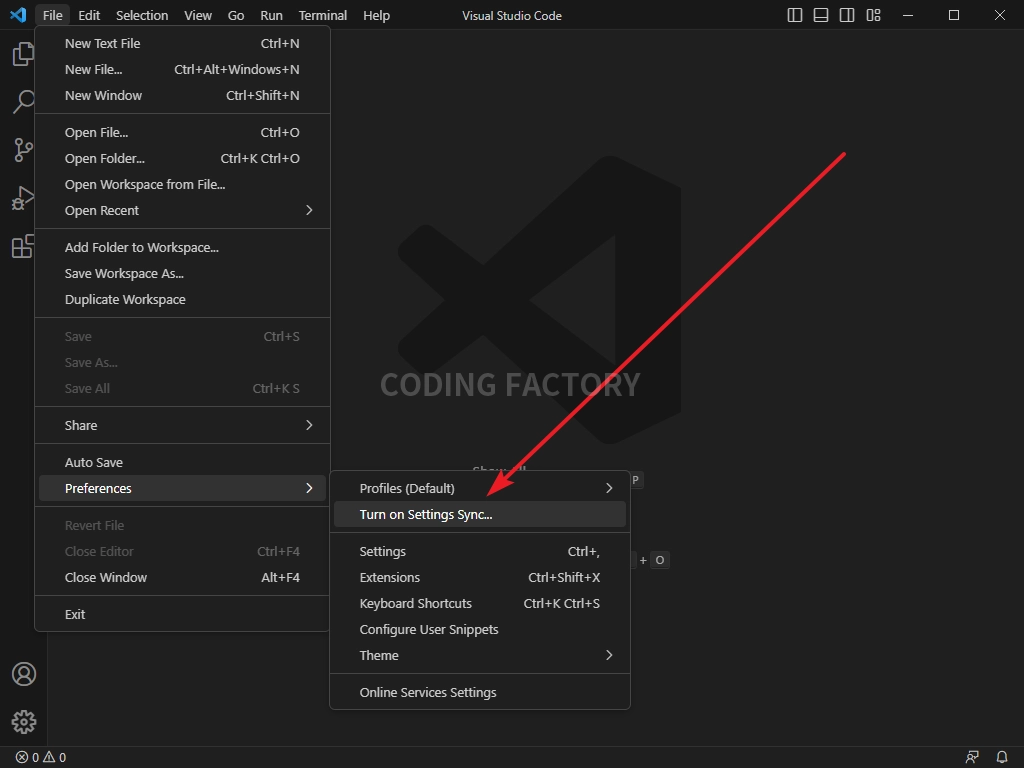Open the Help menu

(x=376, y=15)
